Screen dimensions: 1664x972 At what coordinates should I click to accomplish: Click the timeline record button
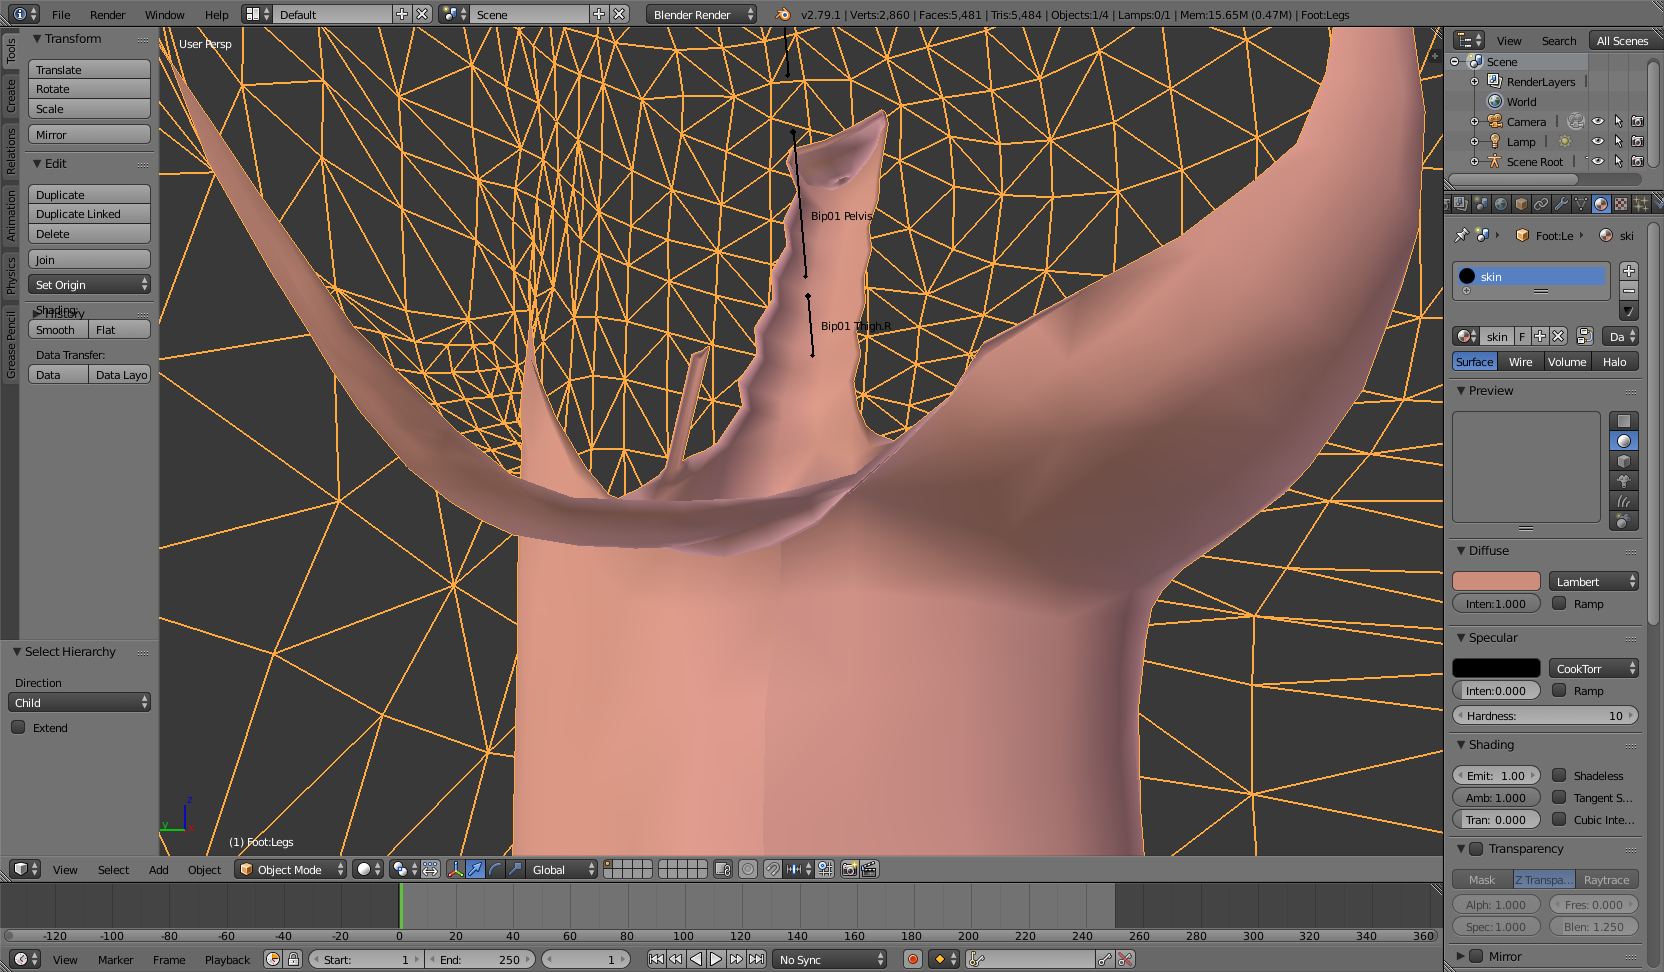pos(912,959)
